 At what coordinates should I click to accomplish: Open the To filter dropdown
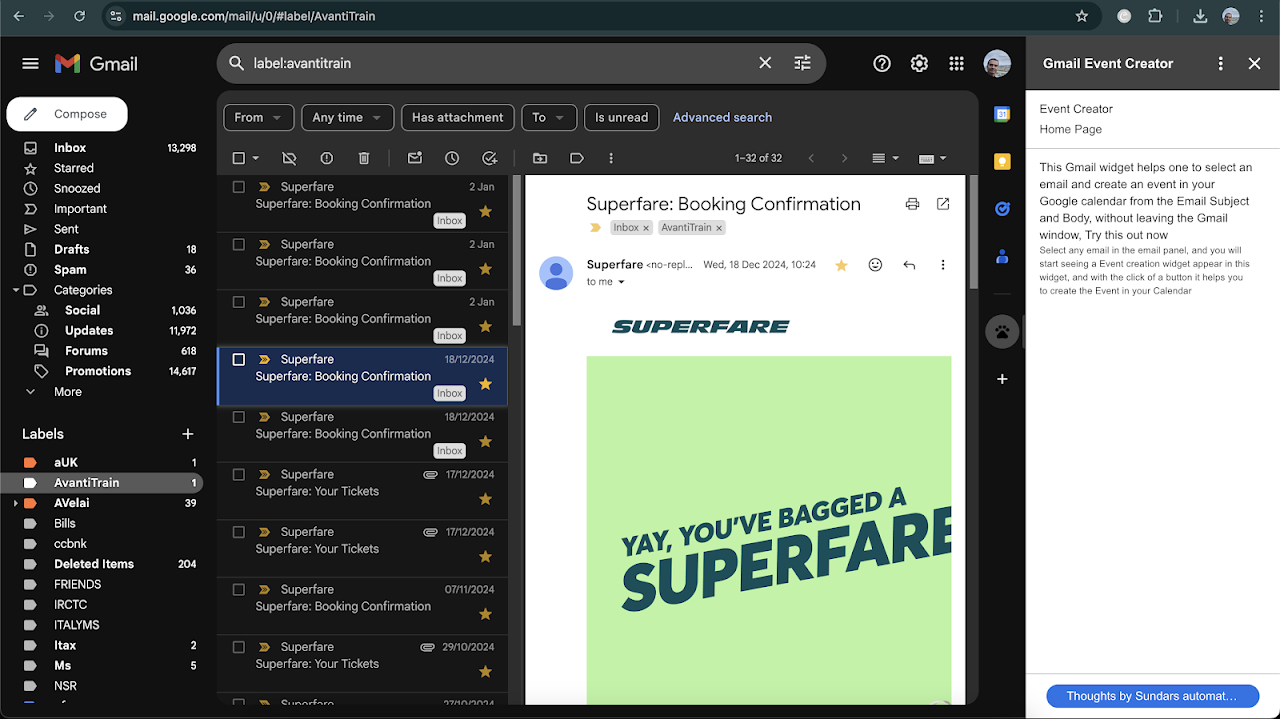pos(549,117)
